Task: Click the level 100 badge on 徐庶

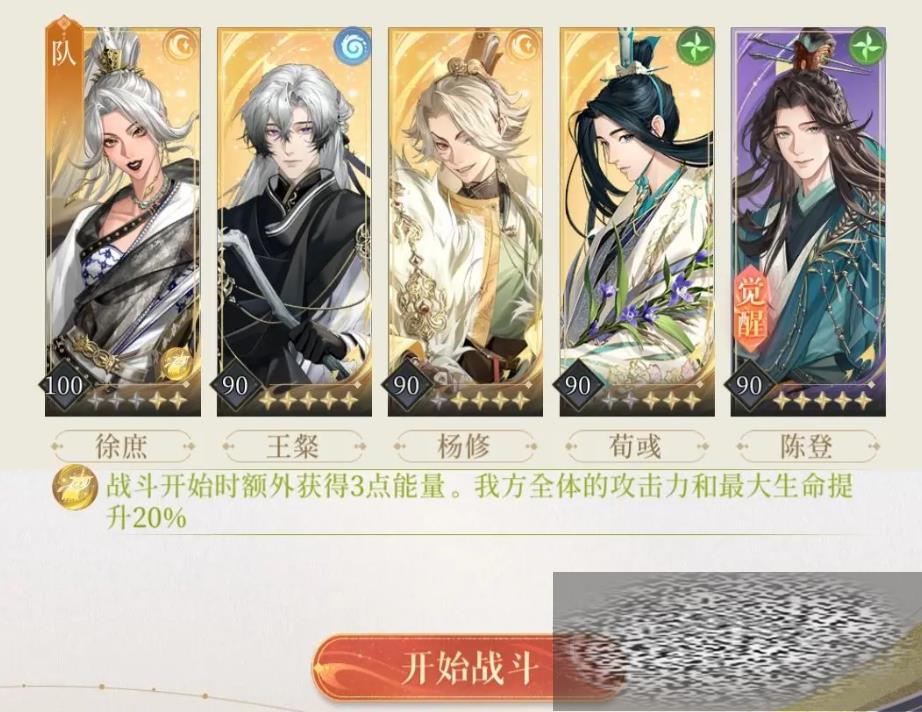Action: pos(64,386)
